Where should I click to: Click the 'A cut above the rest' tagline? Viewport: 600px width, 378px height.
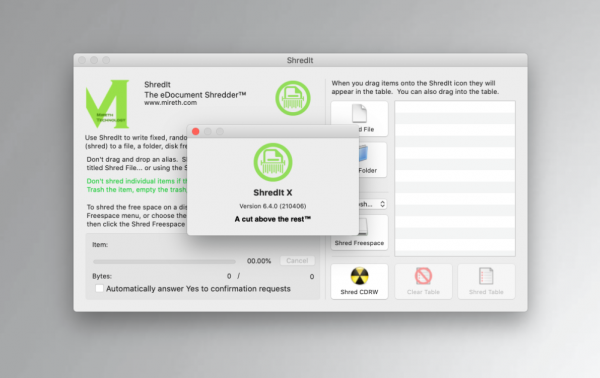click(273, 219)
